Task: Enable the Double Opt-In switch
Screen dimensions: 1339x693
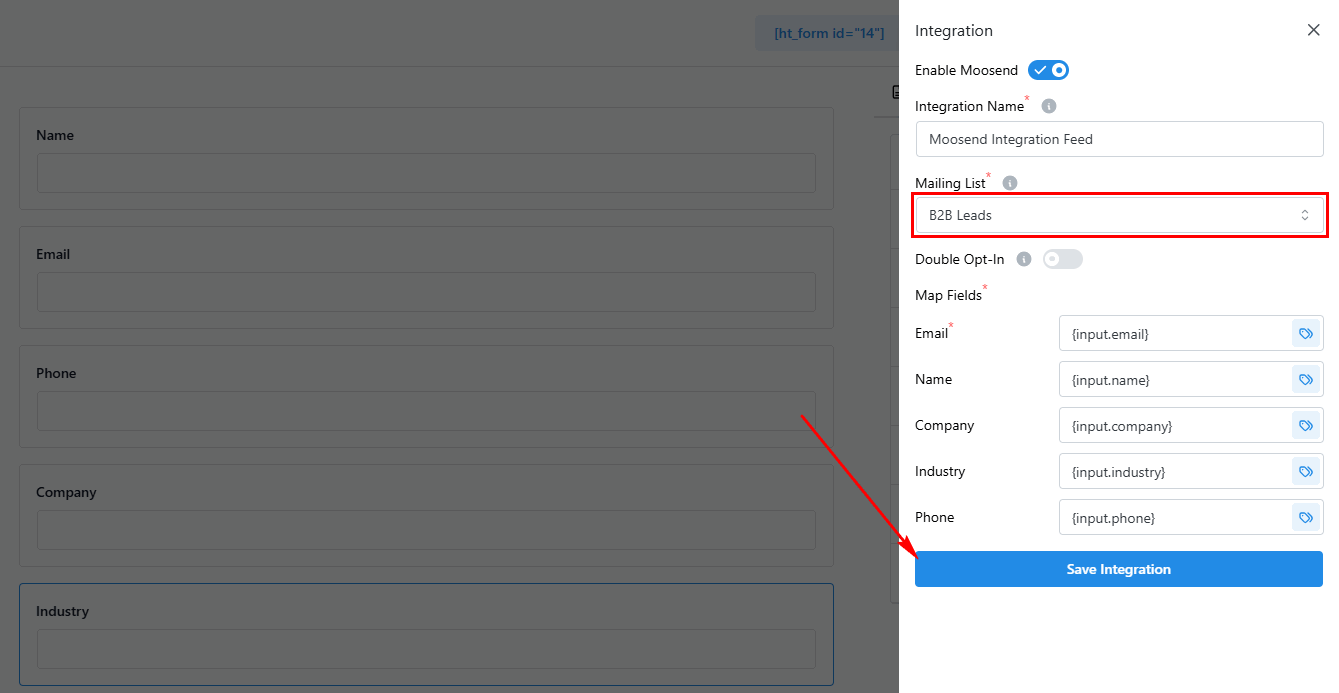Action: (x=1062, y=259)
